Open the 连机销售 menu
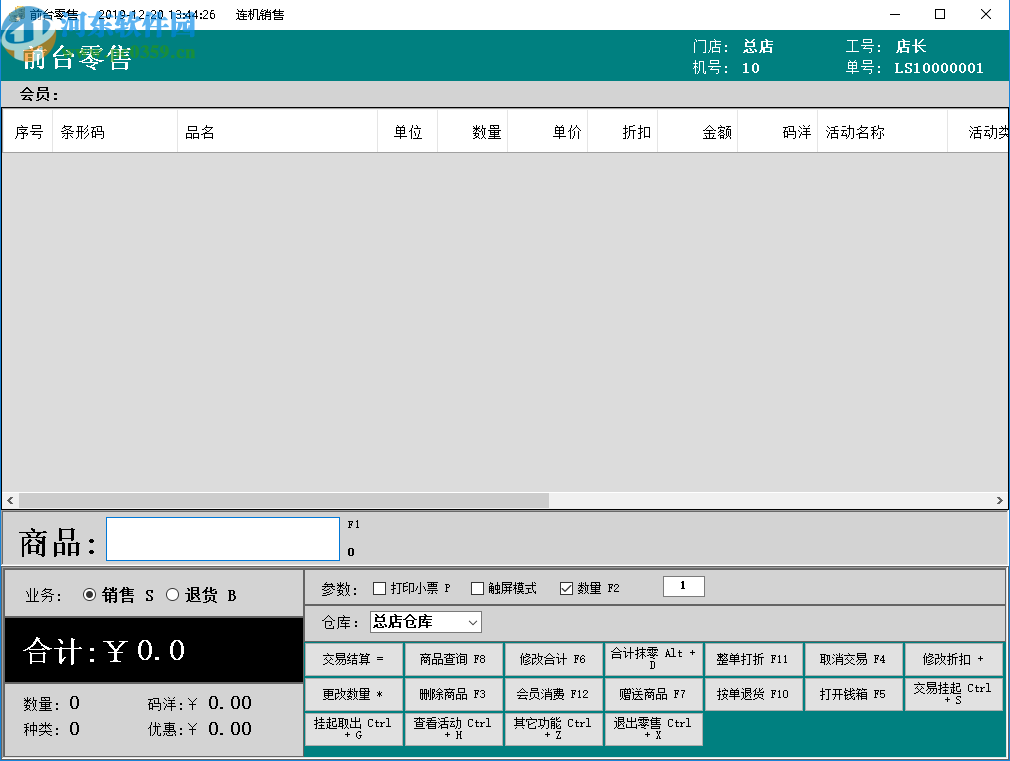This screenshot has width=1010, height=761. coord(260,15)
